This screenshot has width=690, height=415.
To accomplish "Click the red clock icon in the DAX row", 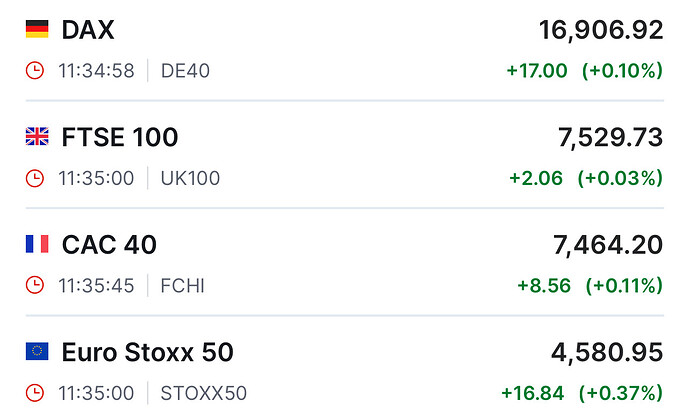I will coord(35,71).
